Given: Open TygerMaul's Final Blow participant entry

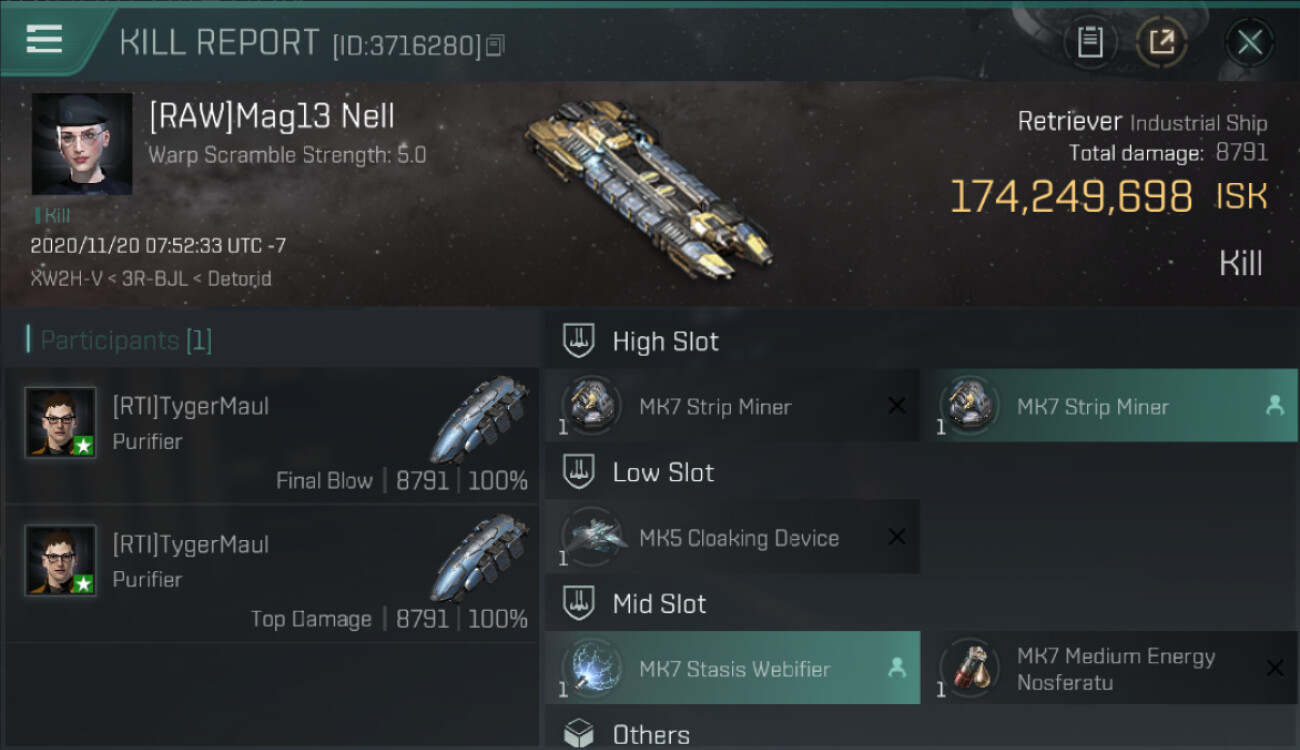Looking at the screenshot, I should (272, 436).
